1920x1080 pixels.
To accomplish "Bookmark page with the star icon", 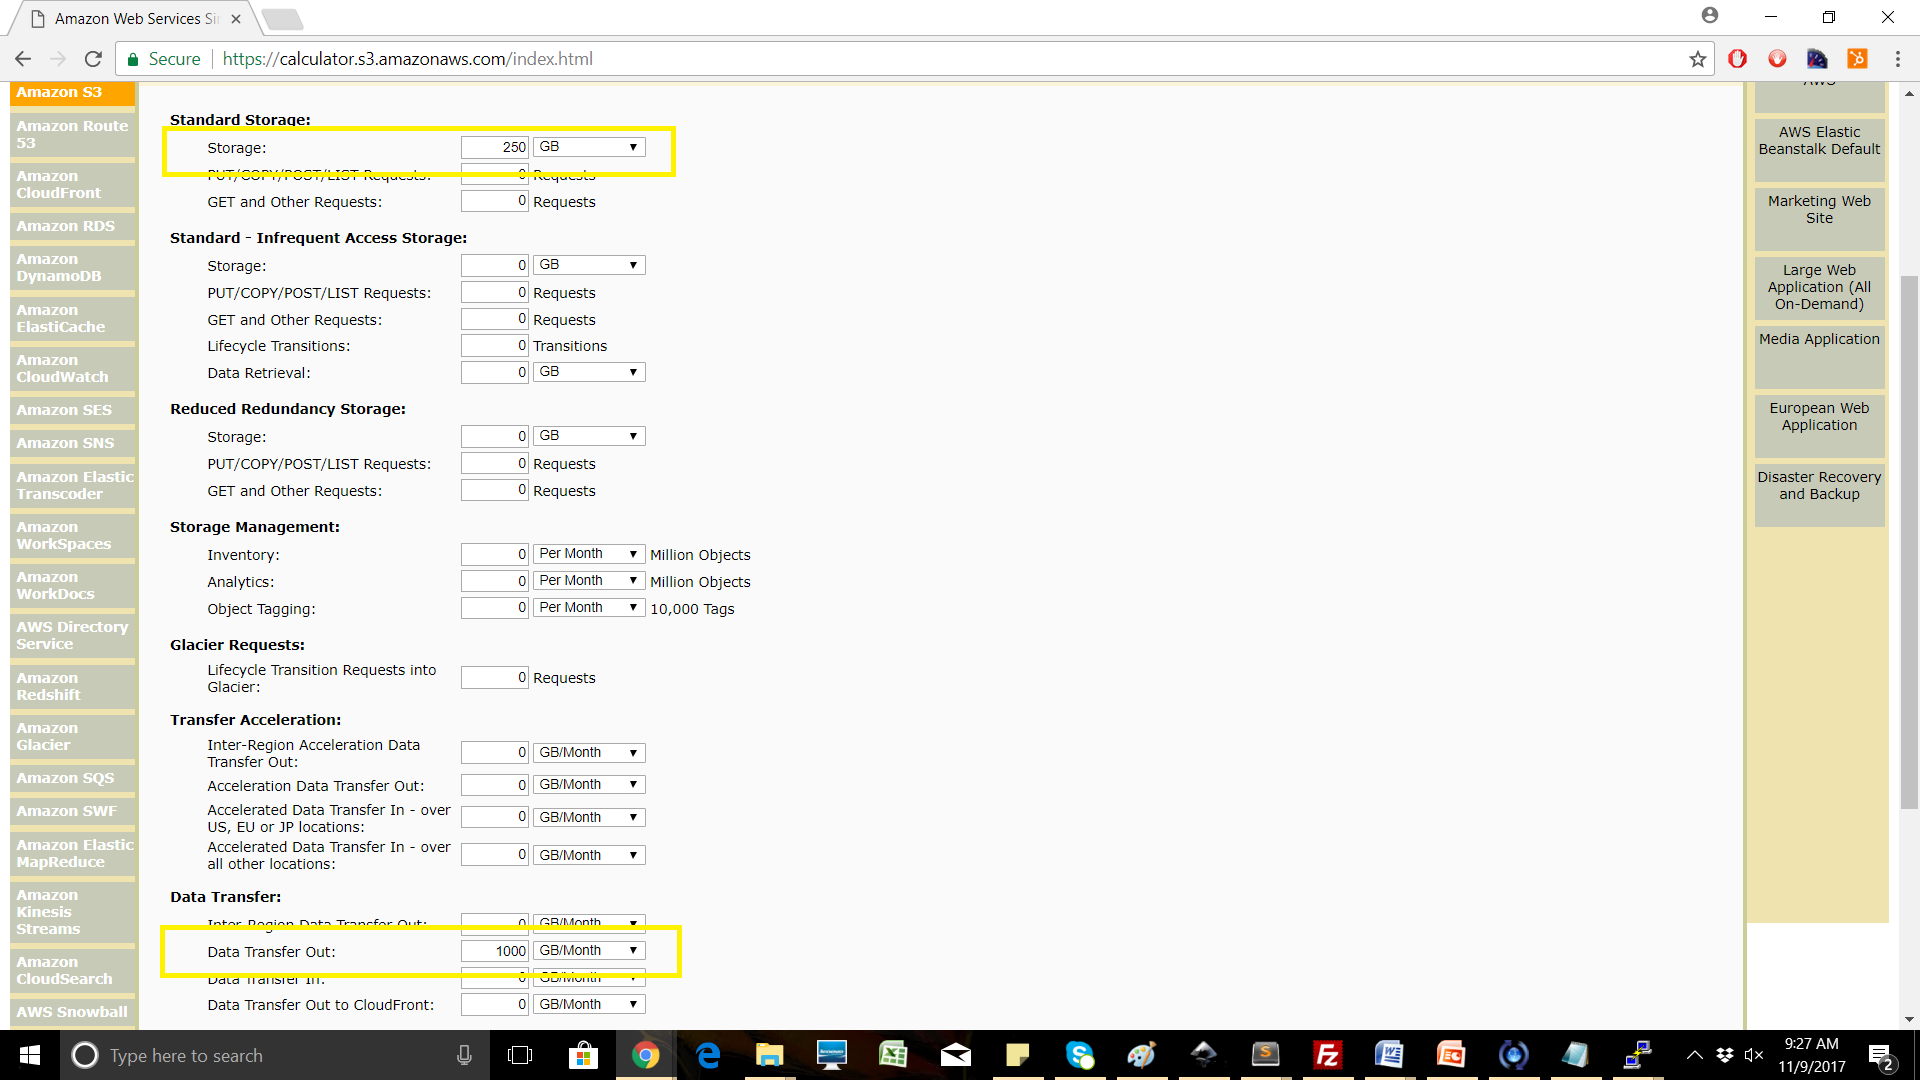I will [1697, 59].
